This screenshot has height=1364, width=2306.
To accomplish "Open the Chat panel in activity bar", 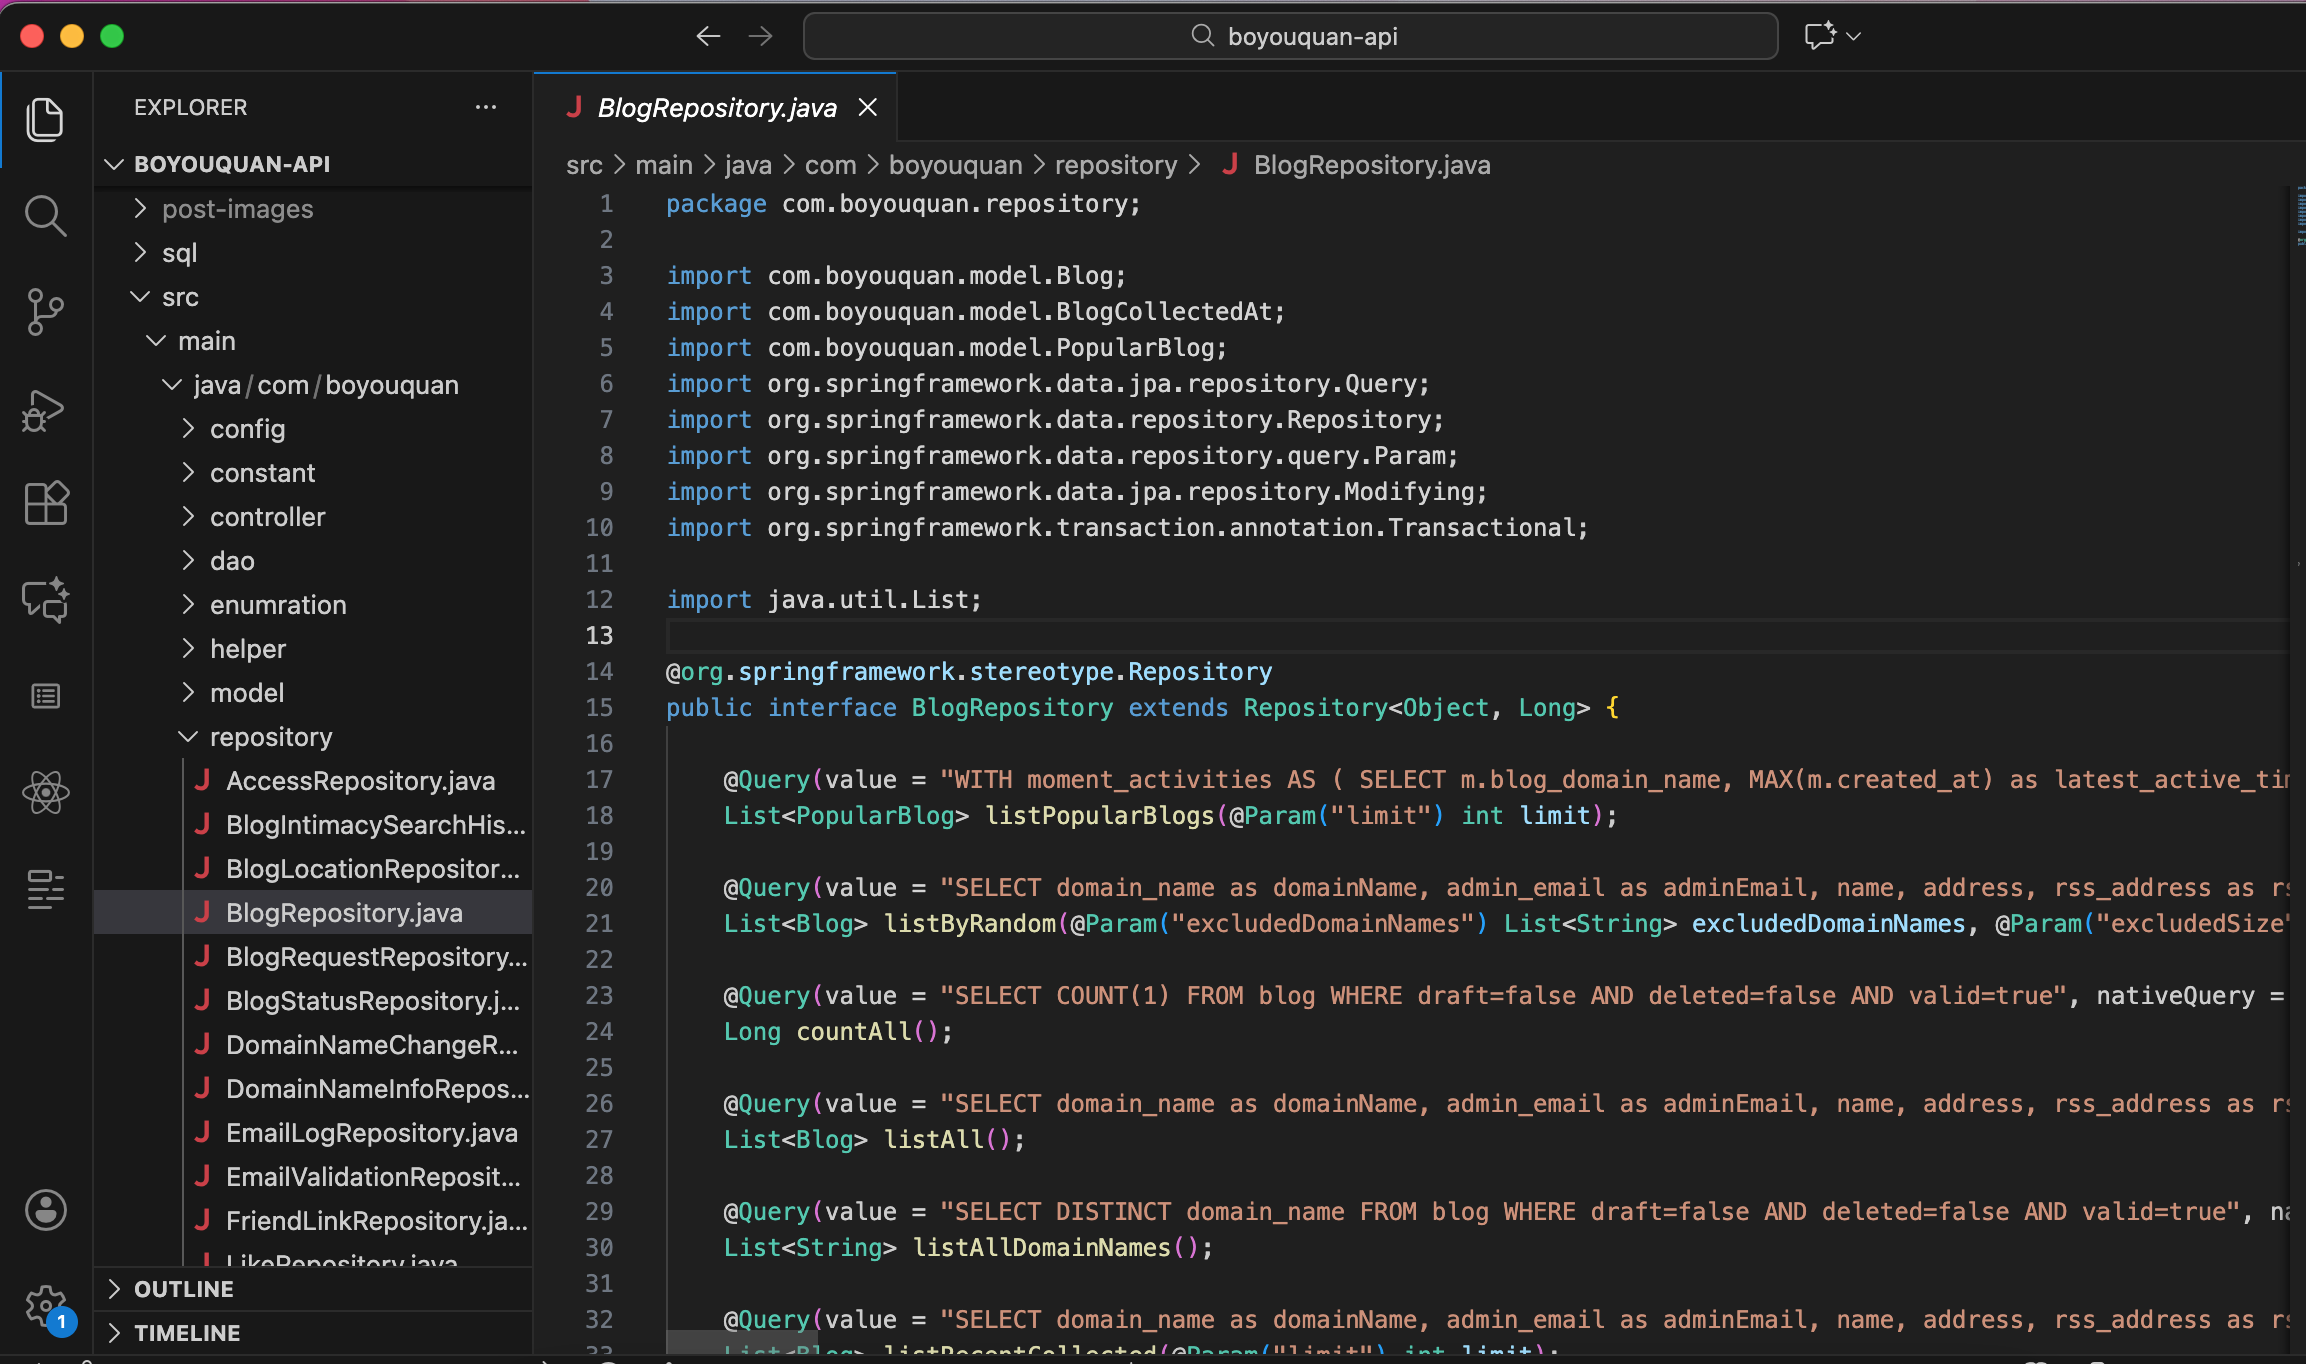I will pos(45,599).
